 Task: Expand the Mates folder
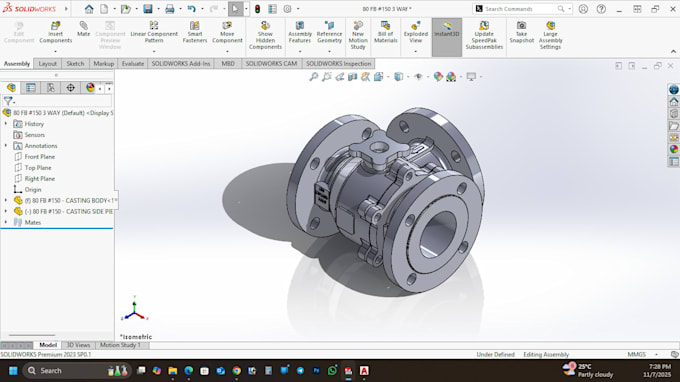click(6, 222)
